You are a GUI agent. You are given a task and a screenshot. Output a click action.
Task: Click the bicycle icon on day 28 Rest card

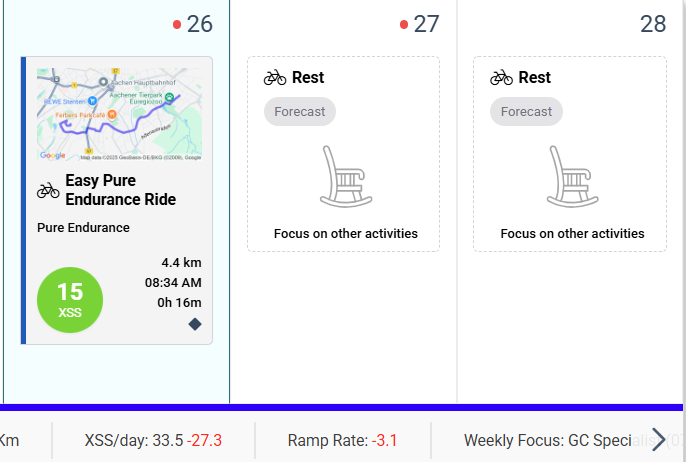click(x=501, y=77)
